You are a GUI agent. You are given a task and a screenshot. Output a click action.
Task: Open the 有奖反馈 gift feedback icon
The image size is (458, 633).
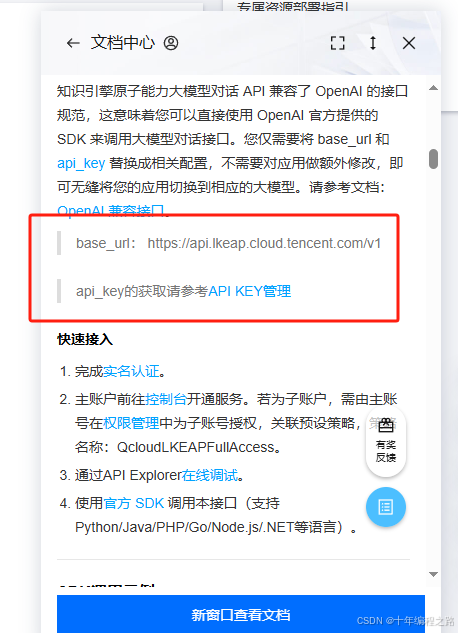386,441
